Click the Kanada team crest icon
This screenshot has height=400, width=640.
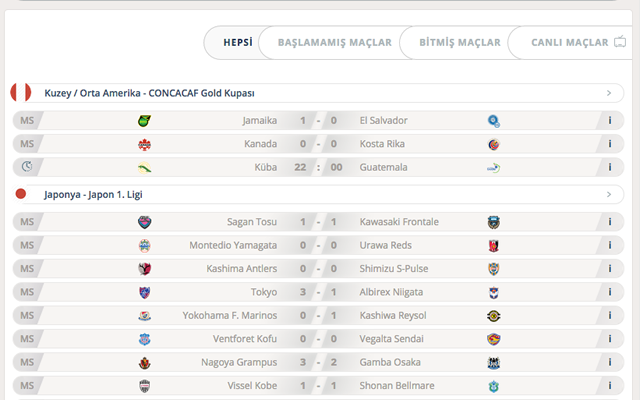144,144
